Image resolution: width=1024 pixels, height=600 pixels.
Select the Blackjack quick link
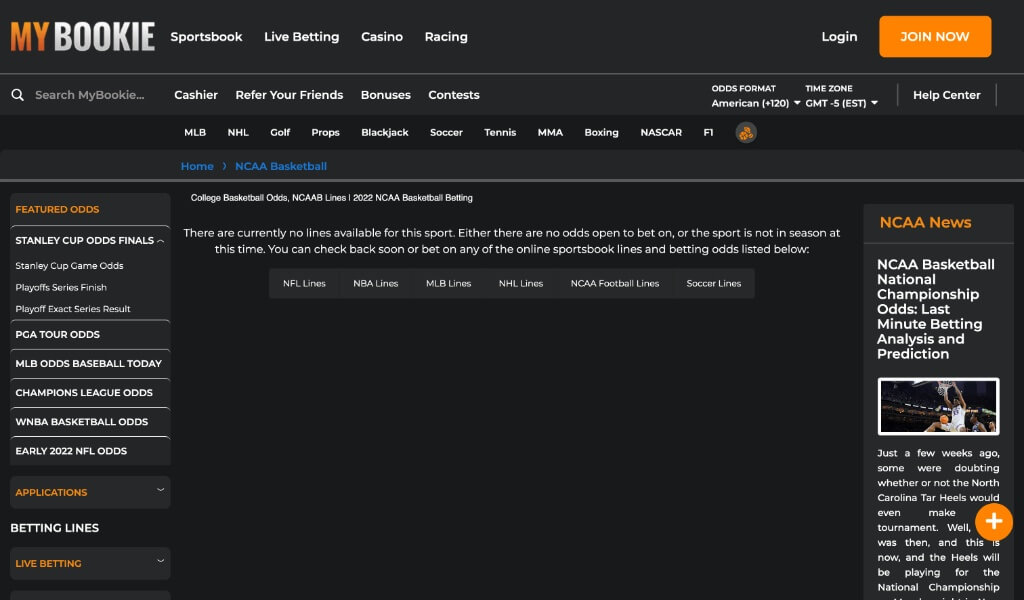(x=385, y=133)
